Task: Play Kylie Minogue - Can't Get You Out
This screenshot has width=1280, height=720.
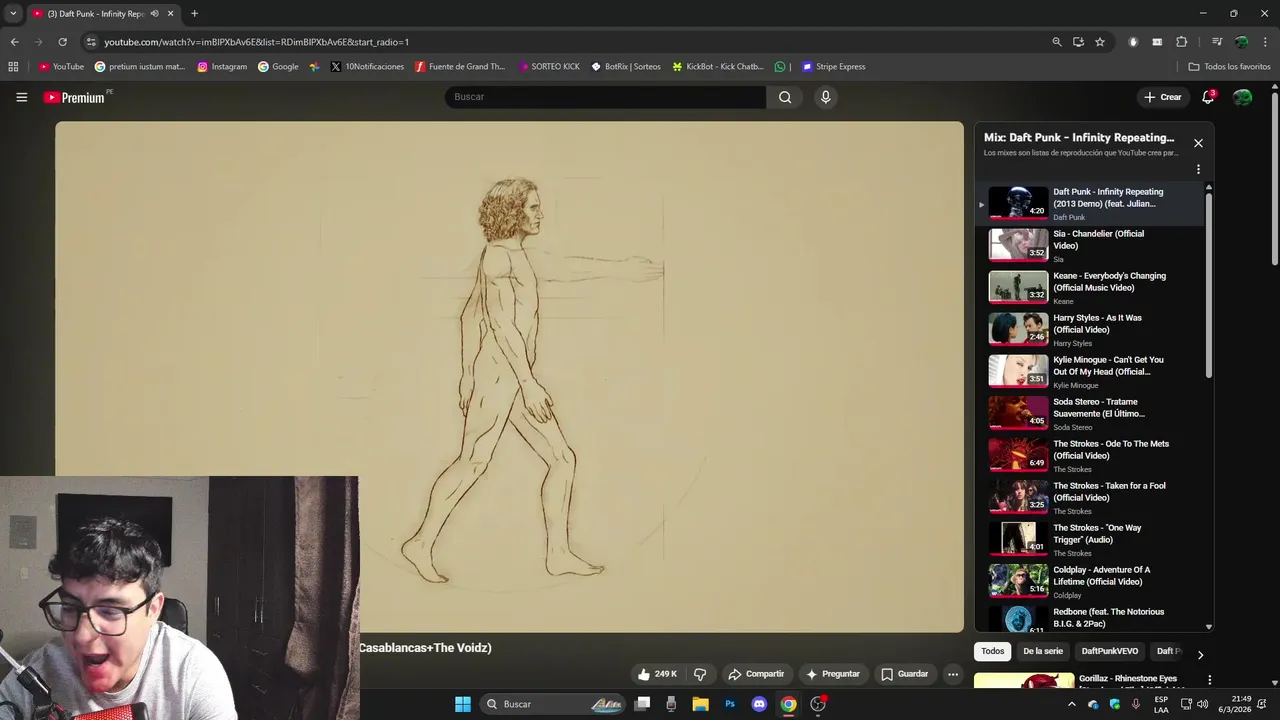Action: (x=1090, y=371)
